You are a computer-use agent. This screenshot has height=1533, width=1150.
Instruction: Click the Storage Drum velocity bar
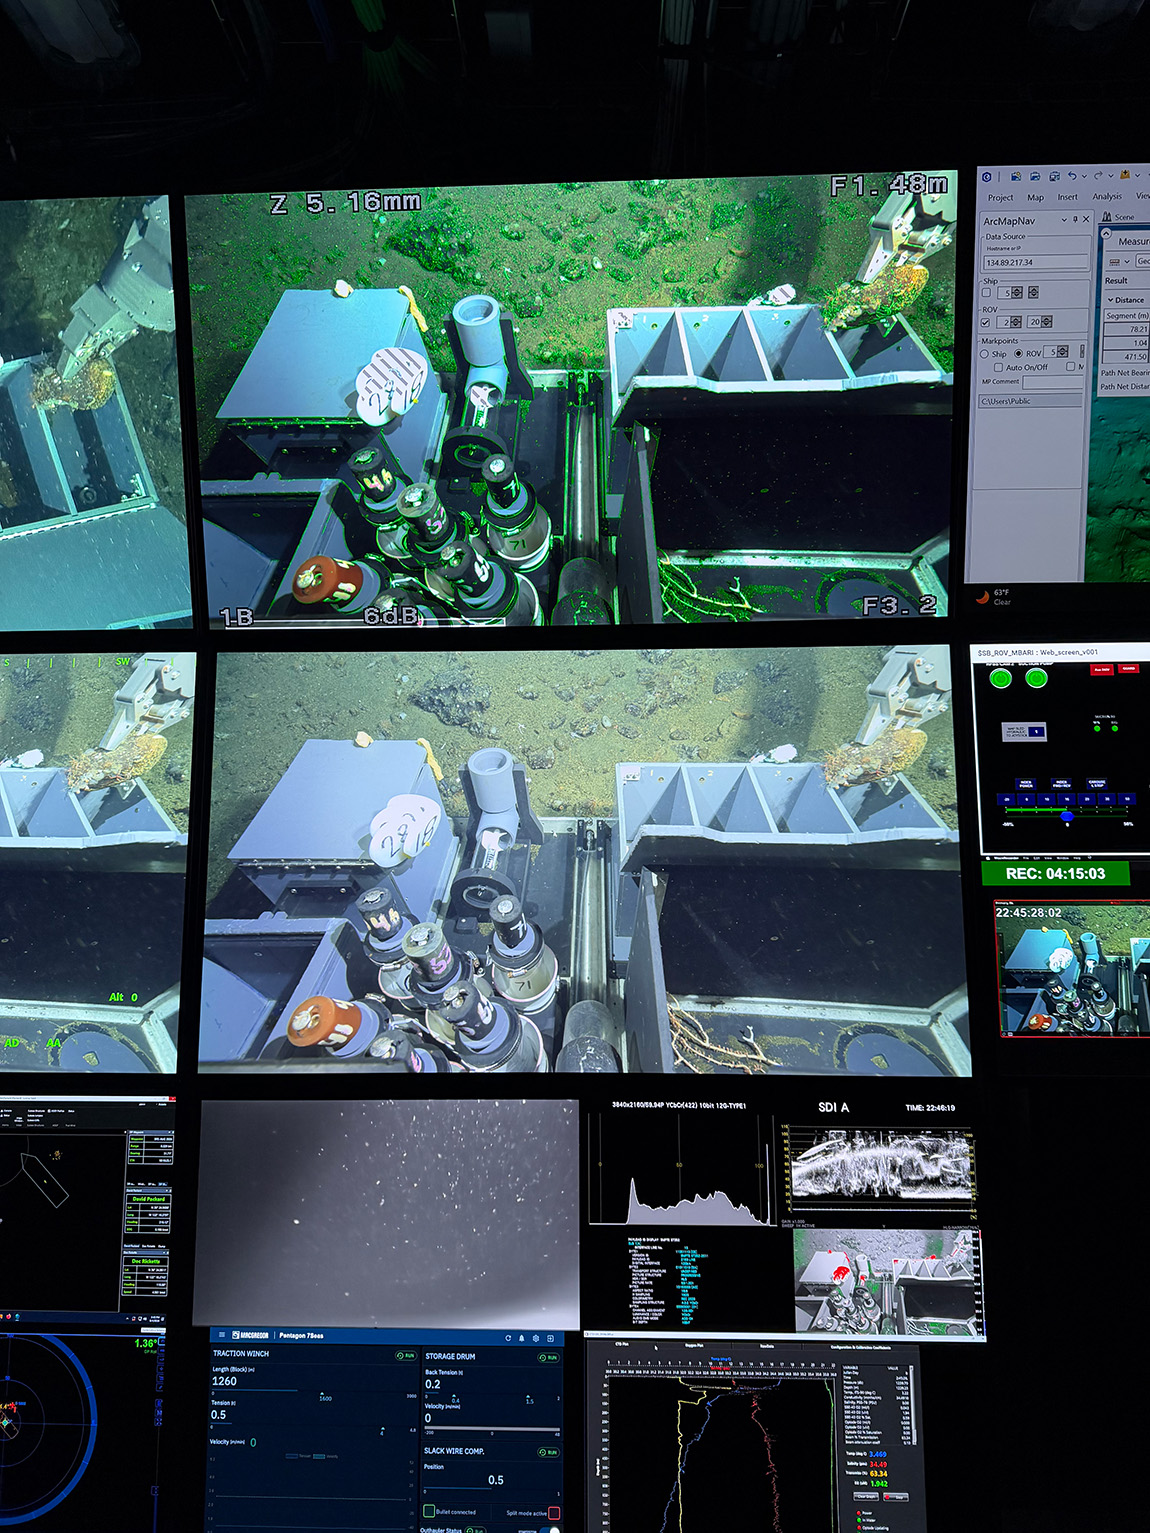point(492,1429)
